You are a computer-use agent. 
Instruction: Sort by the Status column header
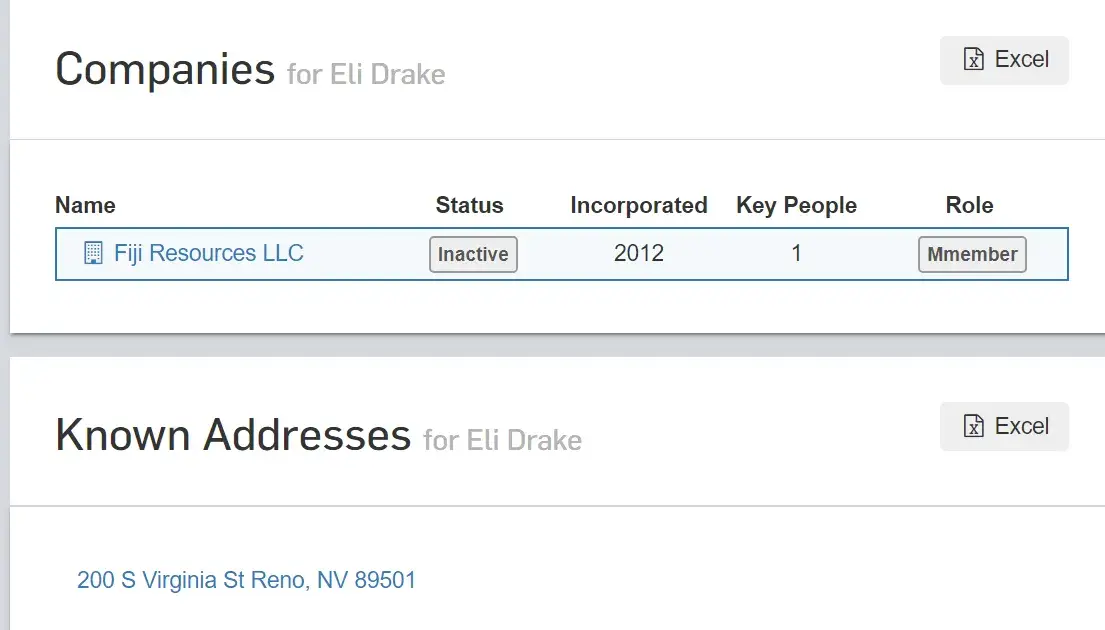[x=469, y=206]
